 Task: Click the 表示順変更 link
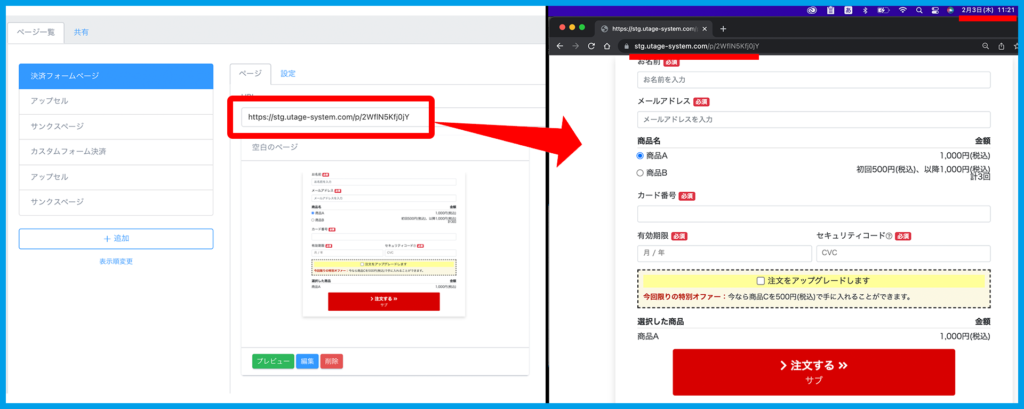(116, 261)
